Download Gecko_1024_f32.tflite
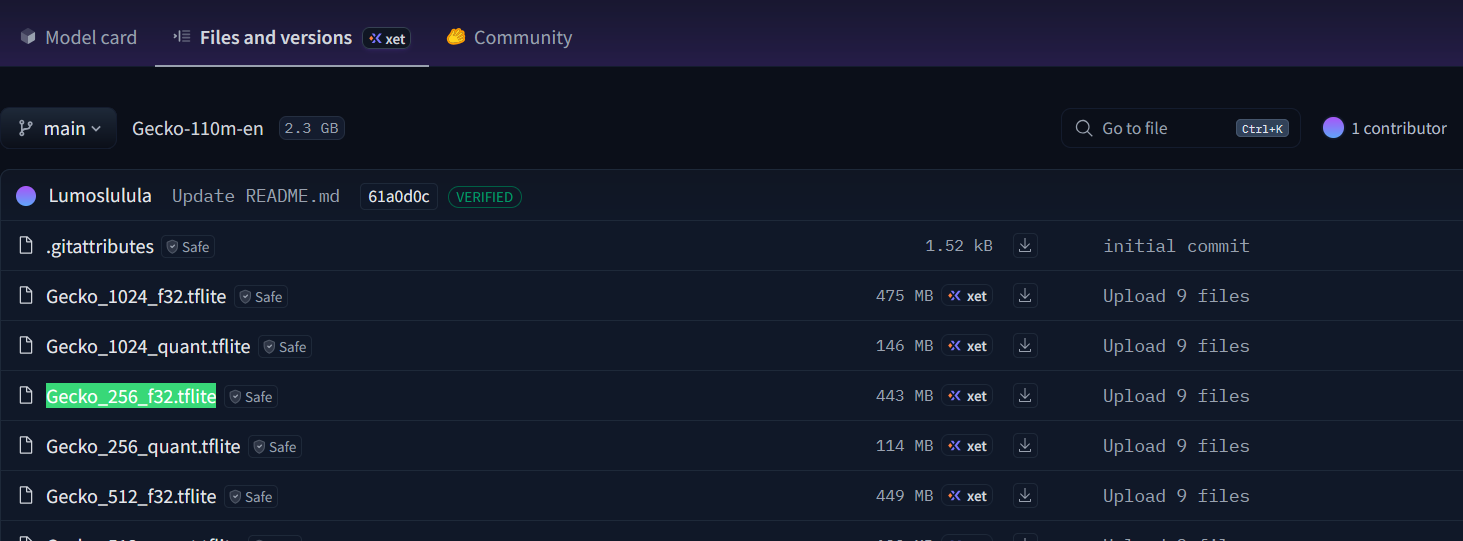Image resolution: width=1463 pixels, height=541 pixels. click(x=1025, y=296)
